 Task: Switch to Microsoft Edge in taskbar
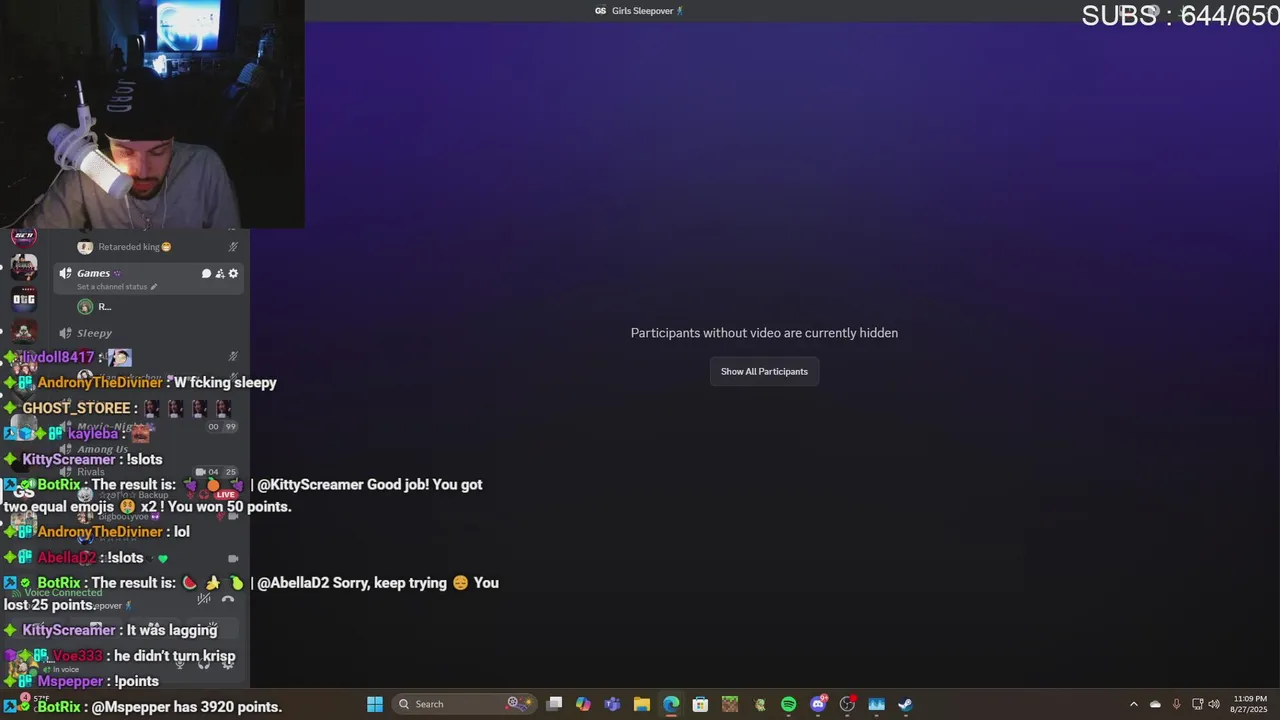click(671, 704)
